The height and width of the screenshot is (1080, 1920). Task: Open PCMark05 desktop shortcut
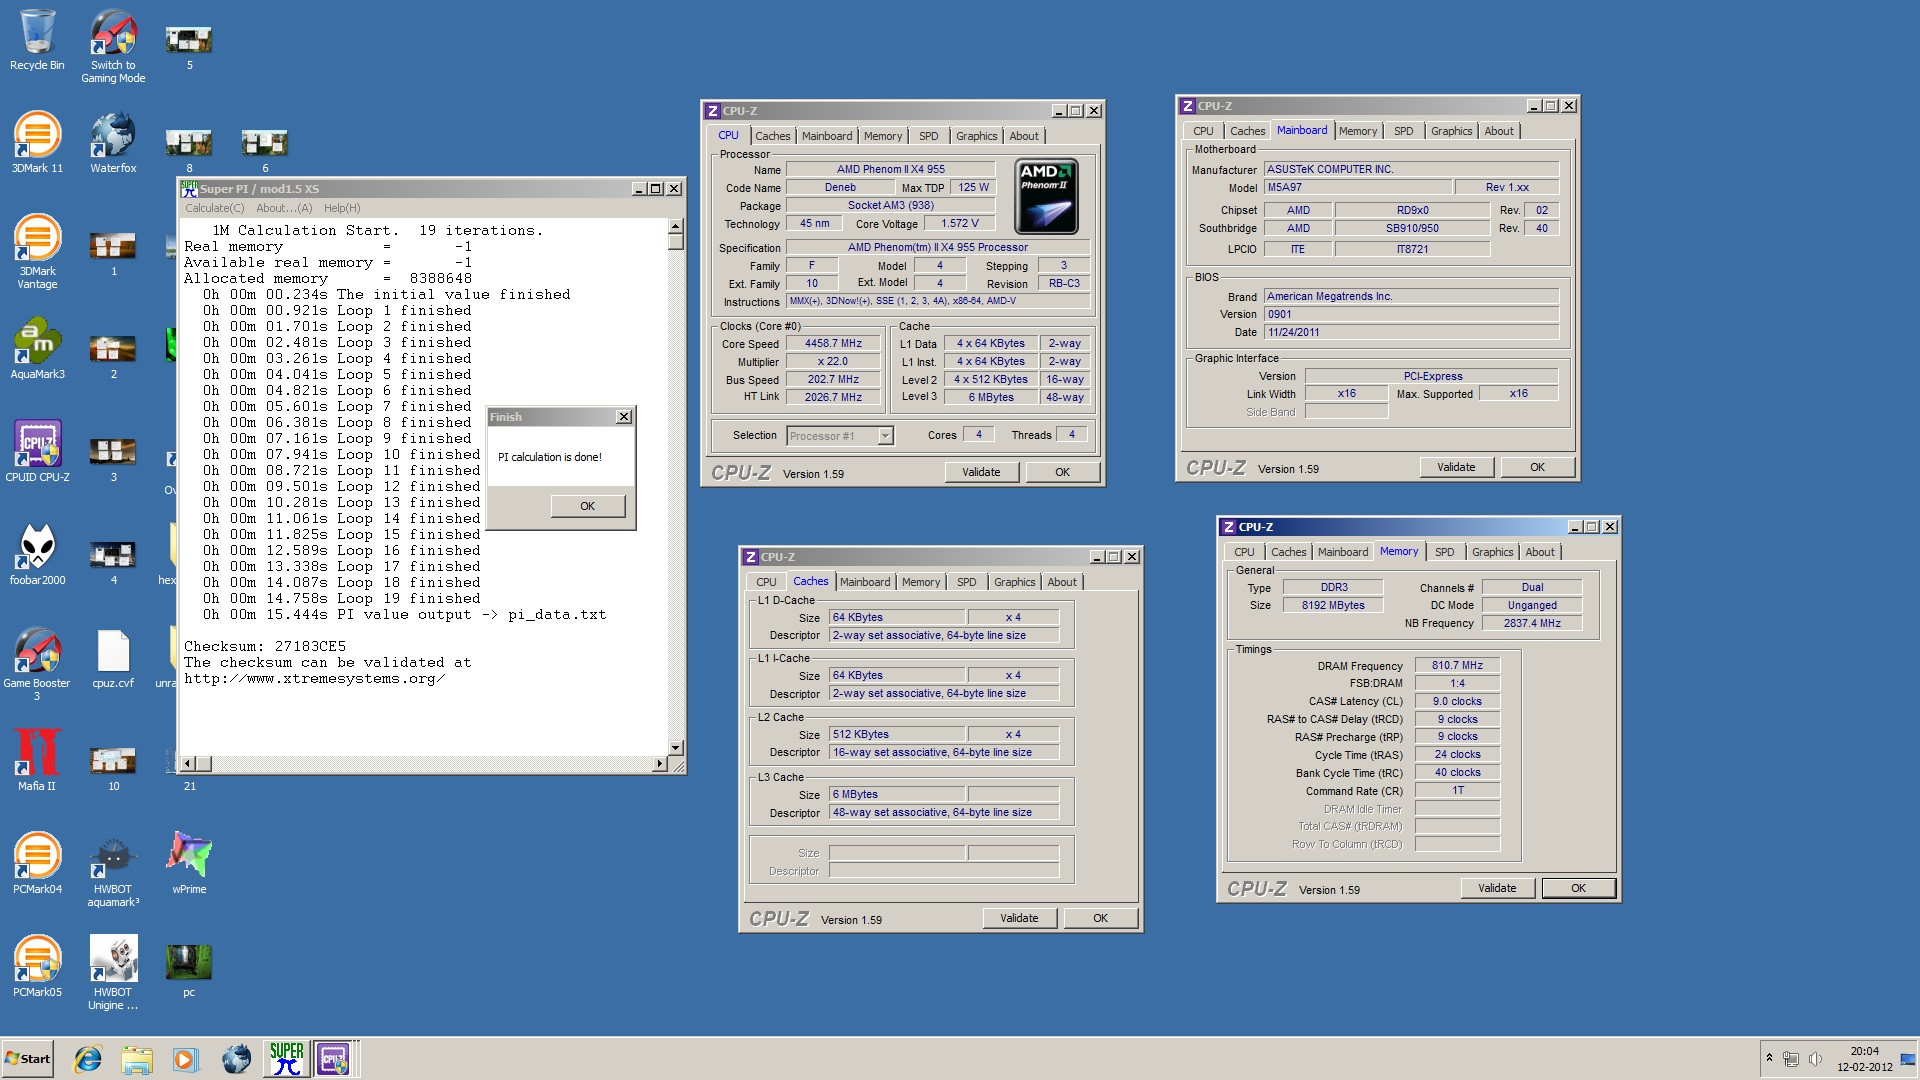(37, 966)
